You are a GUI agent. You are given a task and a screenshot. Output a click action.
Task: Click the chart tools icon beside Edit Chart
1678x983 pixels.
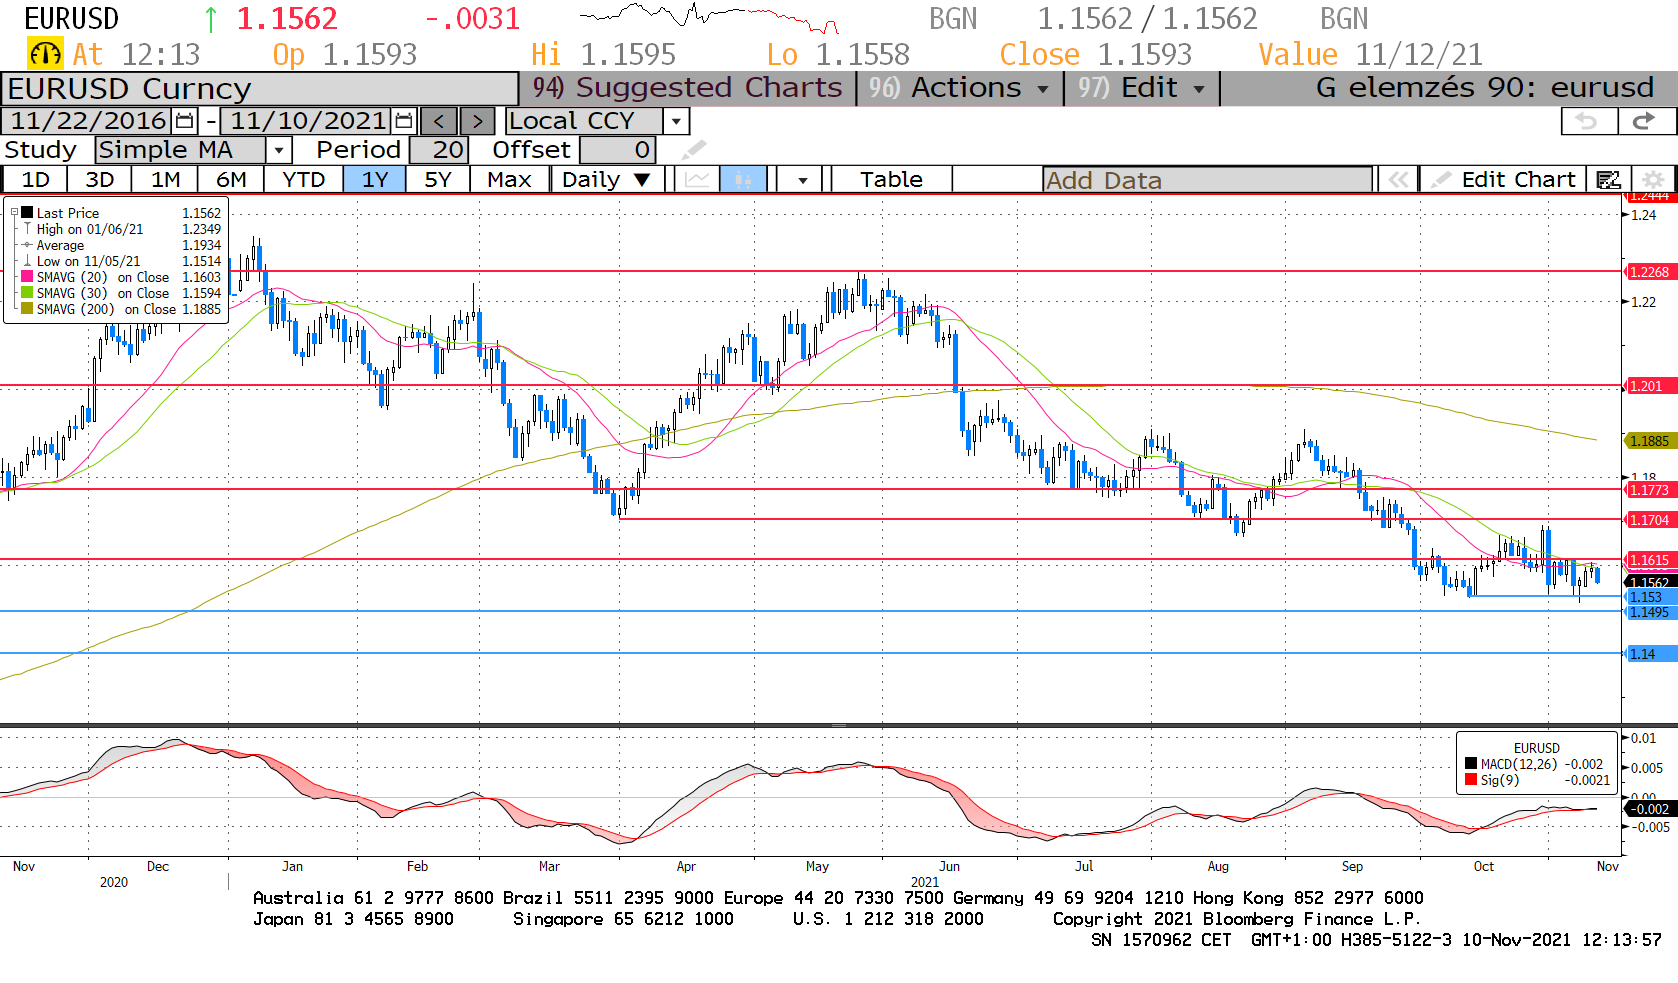tap(1608, 180)
